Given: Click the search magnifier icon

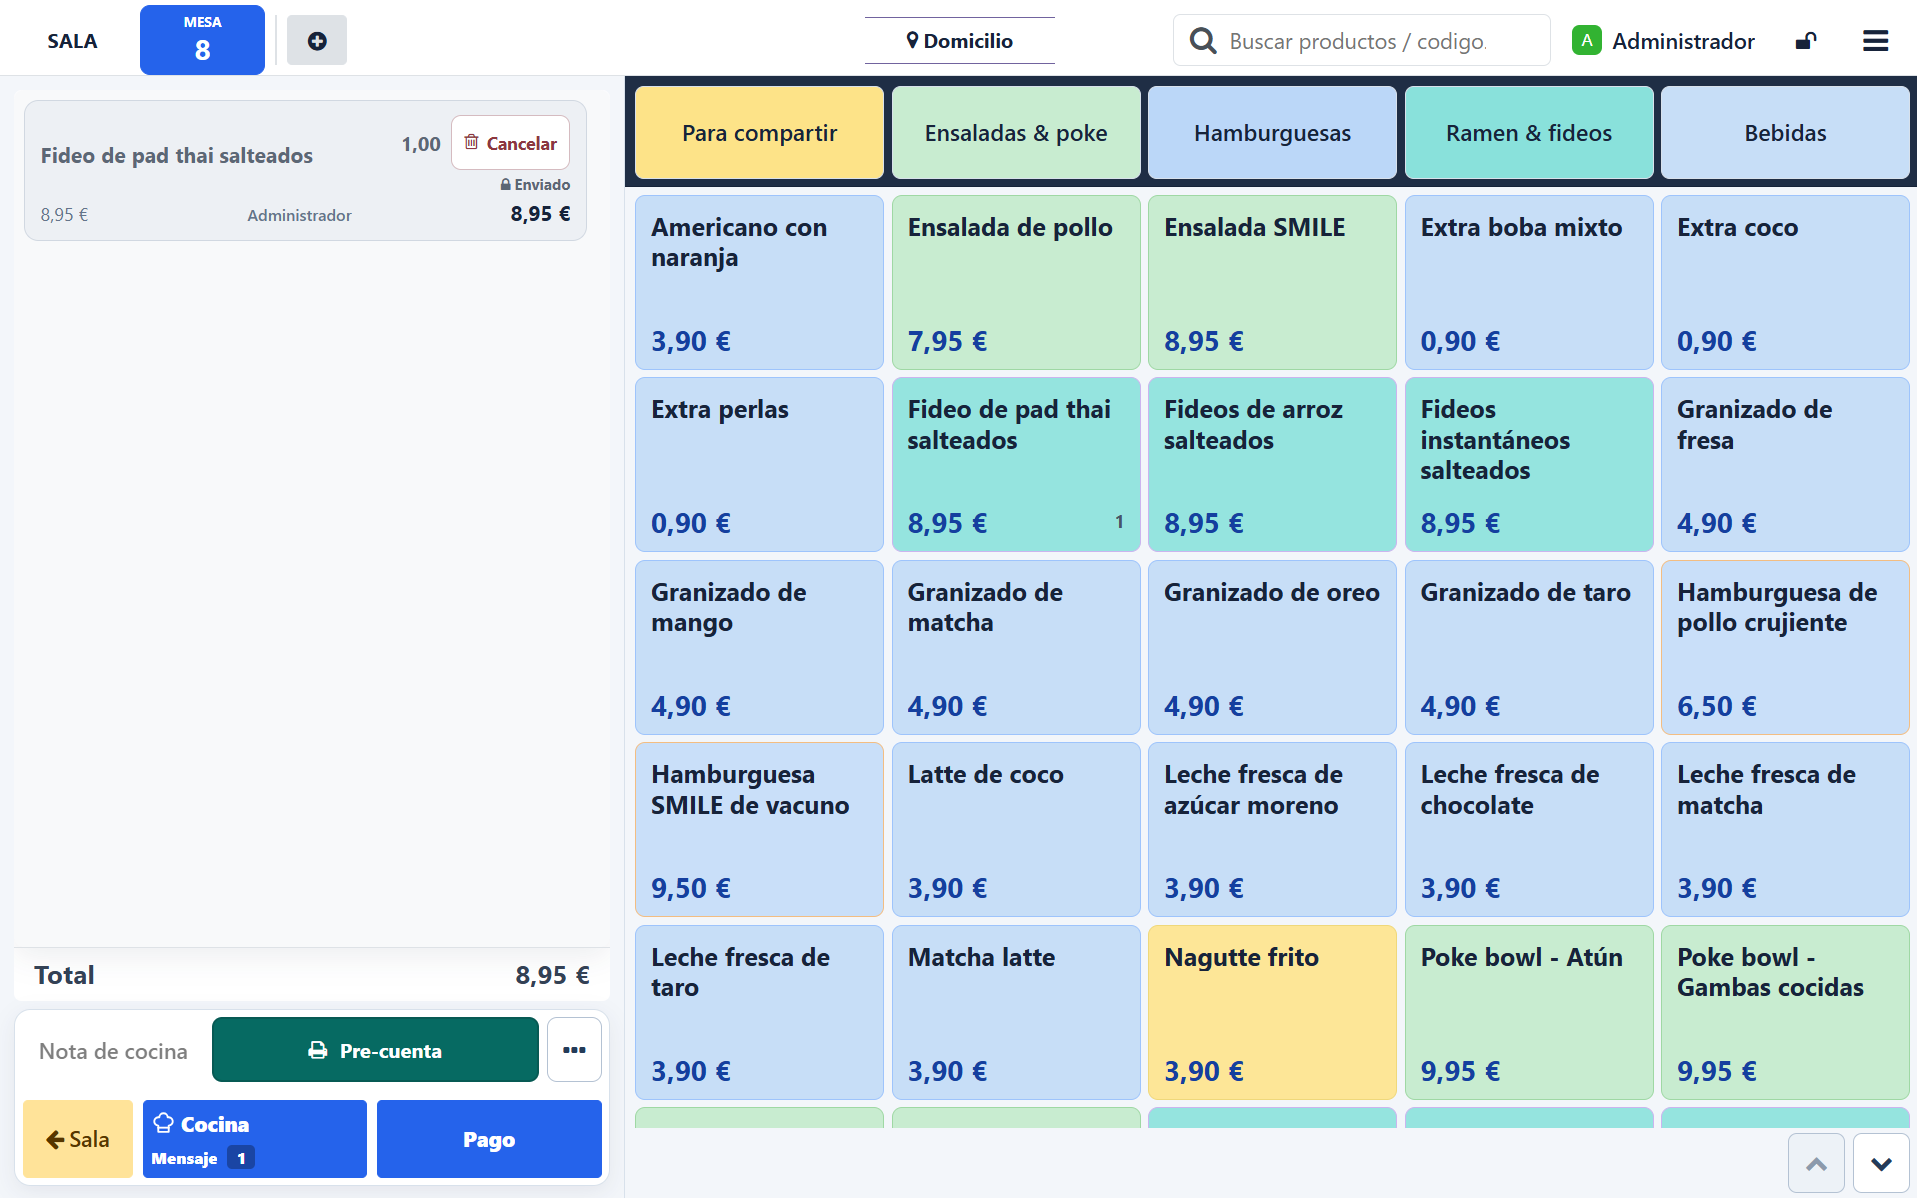Looking at the screenshot, I should 1203,41.
